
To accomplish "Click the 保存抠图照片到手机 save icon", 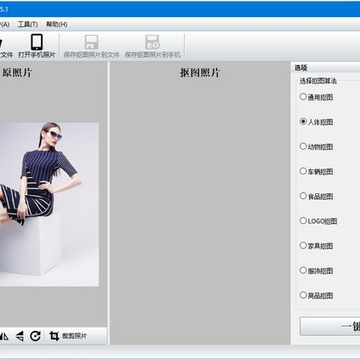I will click(x=152, y=42).
